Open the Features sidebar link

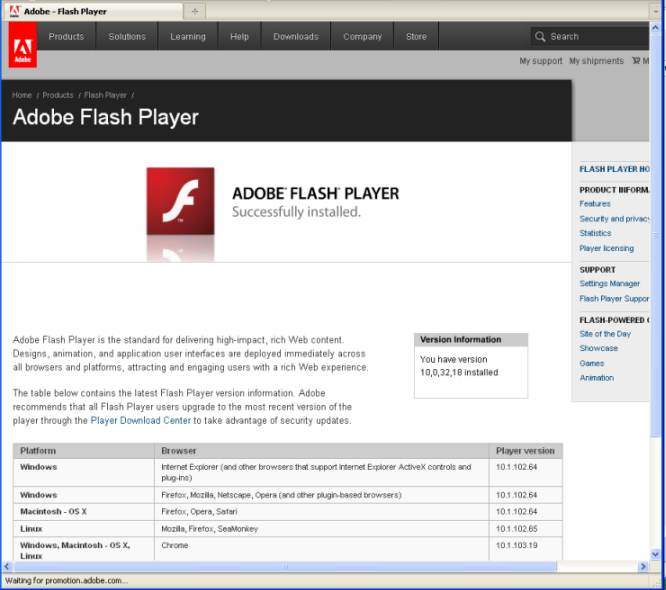pyautogui.click(x=595, y=204)
